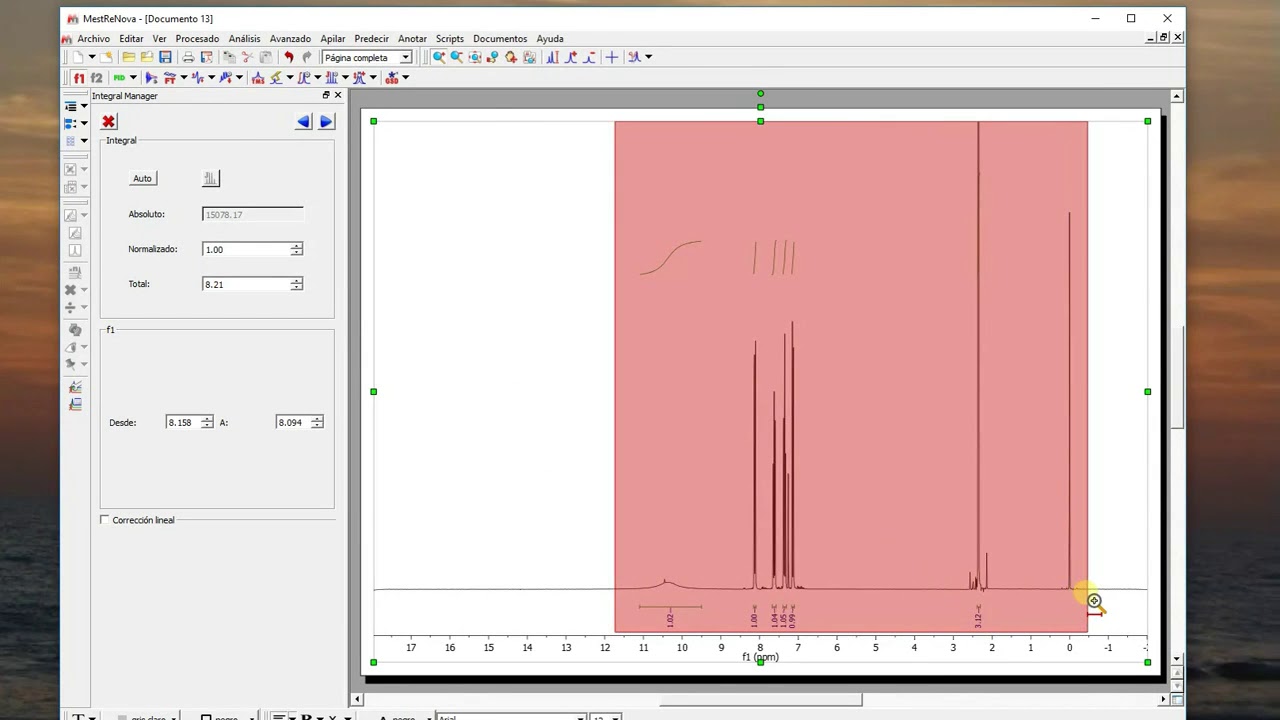Expand the new document dropdown arrow
The width and height of the screenshot is (1280, 720).
click(91, 57)
